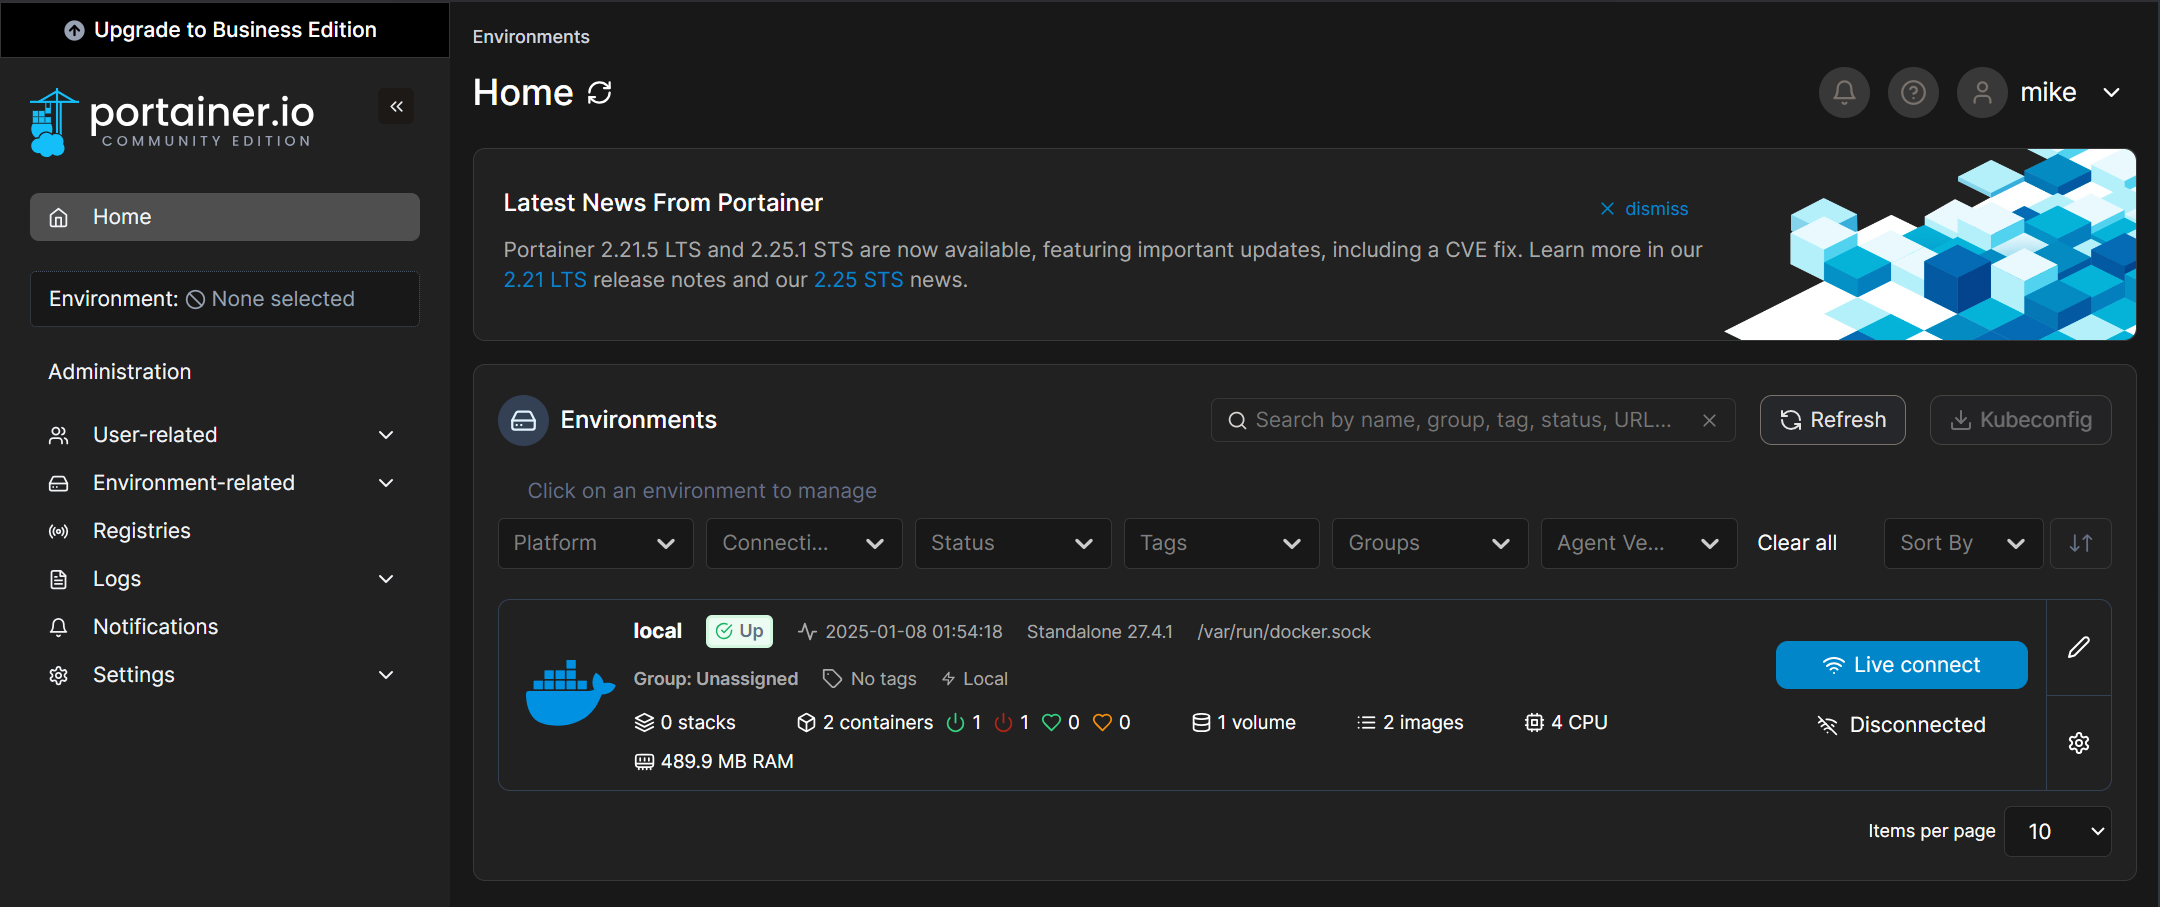Click Live connect button

pyautogui.click(x=1902, y=665)
